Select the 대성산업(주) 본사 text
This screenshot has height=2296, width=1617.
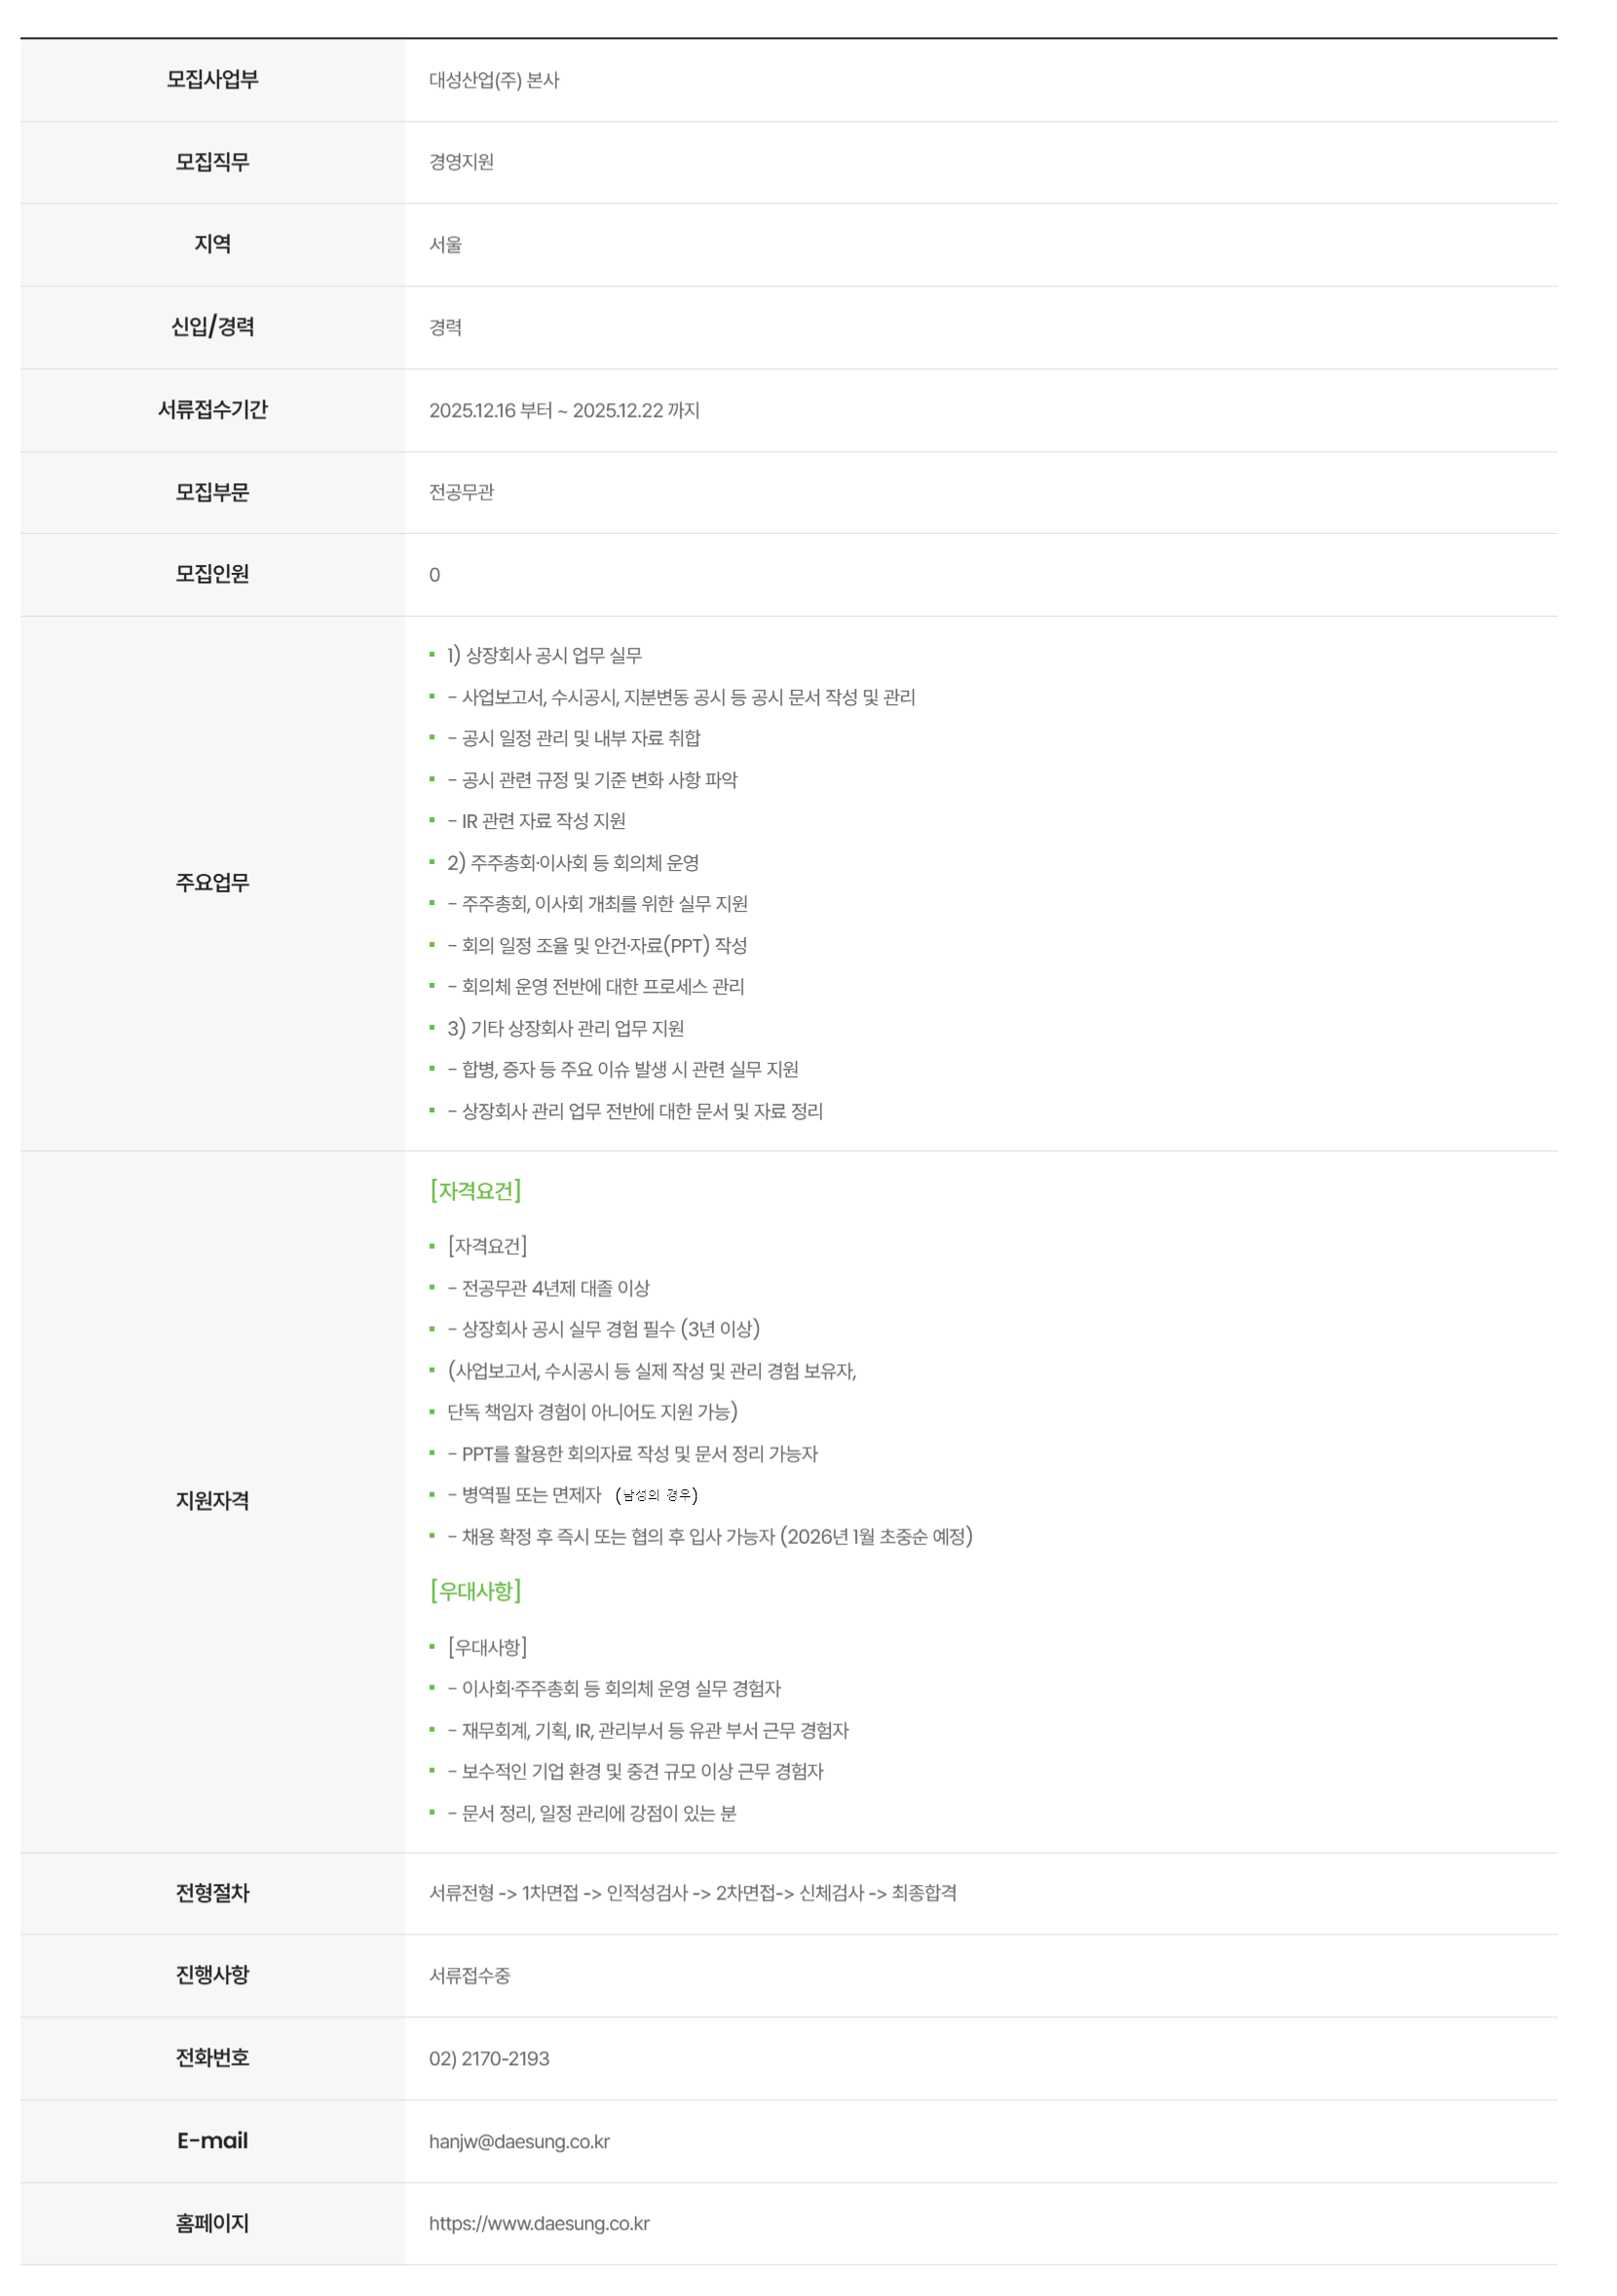(x=494, y=80)
